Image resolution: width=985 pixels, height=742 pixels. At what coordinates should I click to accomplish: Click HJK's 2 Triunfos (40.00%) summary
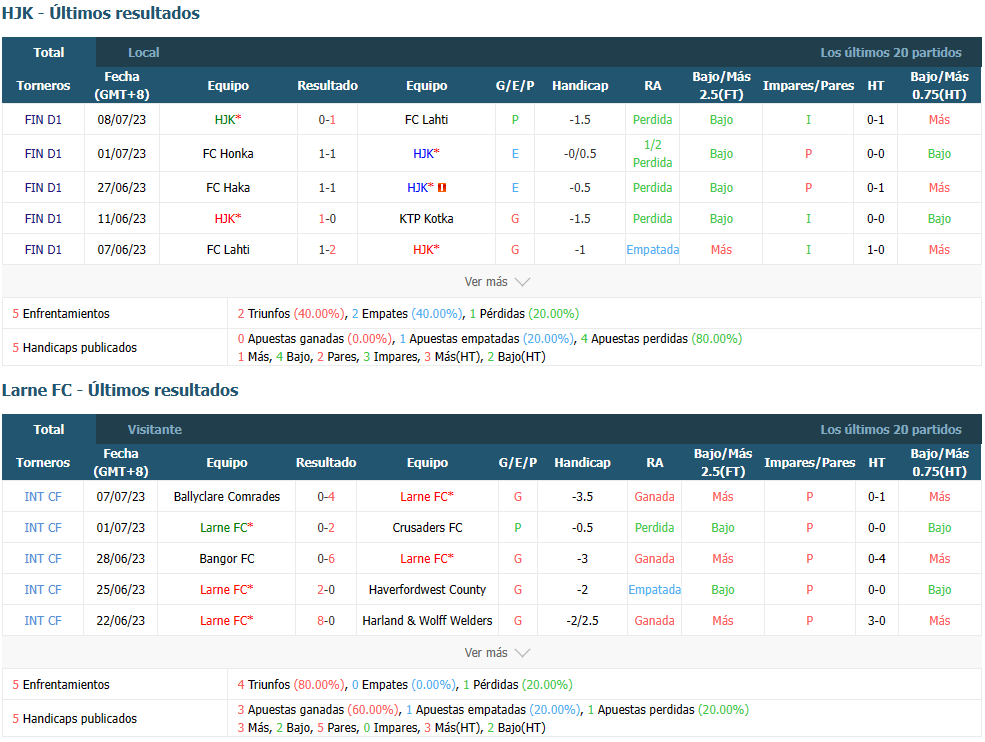291,314
